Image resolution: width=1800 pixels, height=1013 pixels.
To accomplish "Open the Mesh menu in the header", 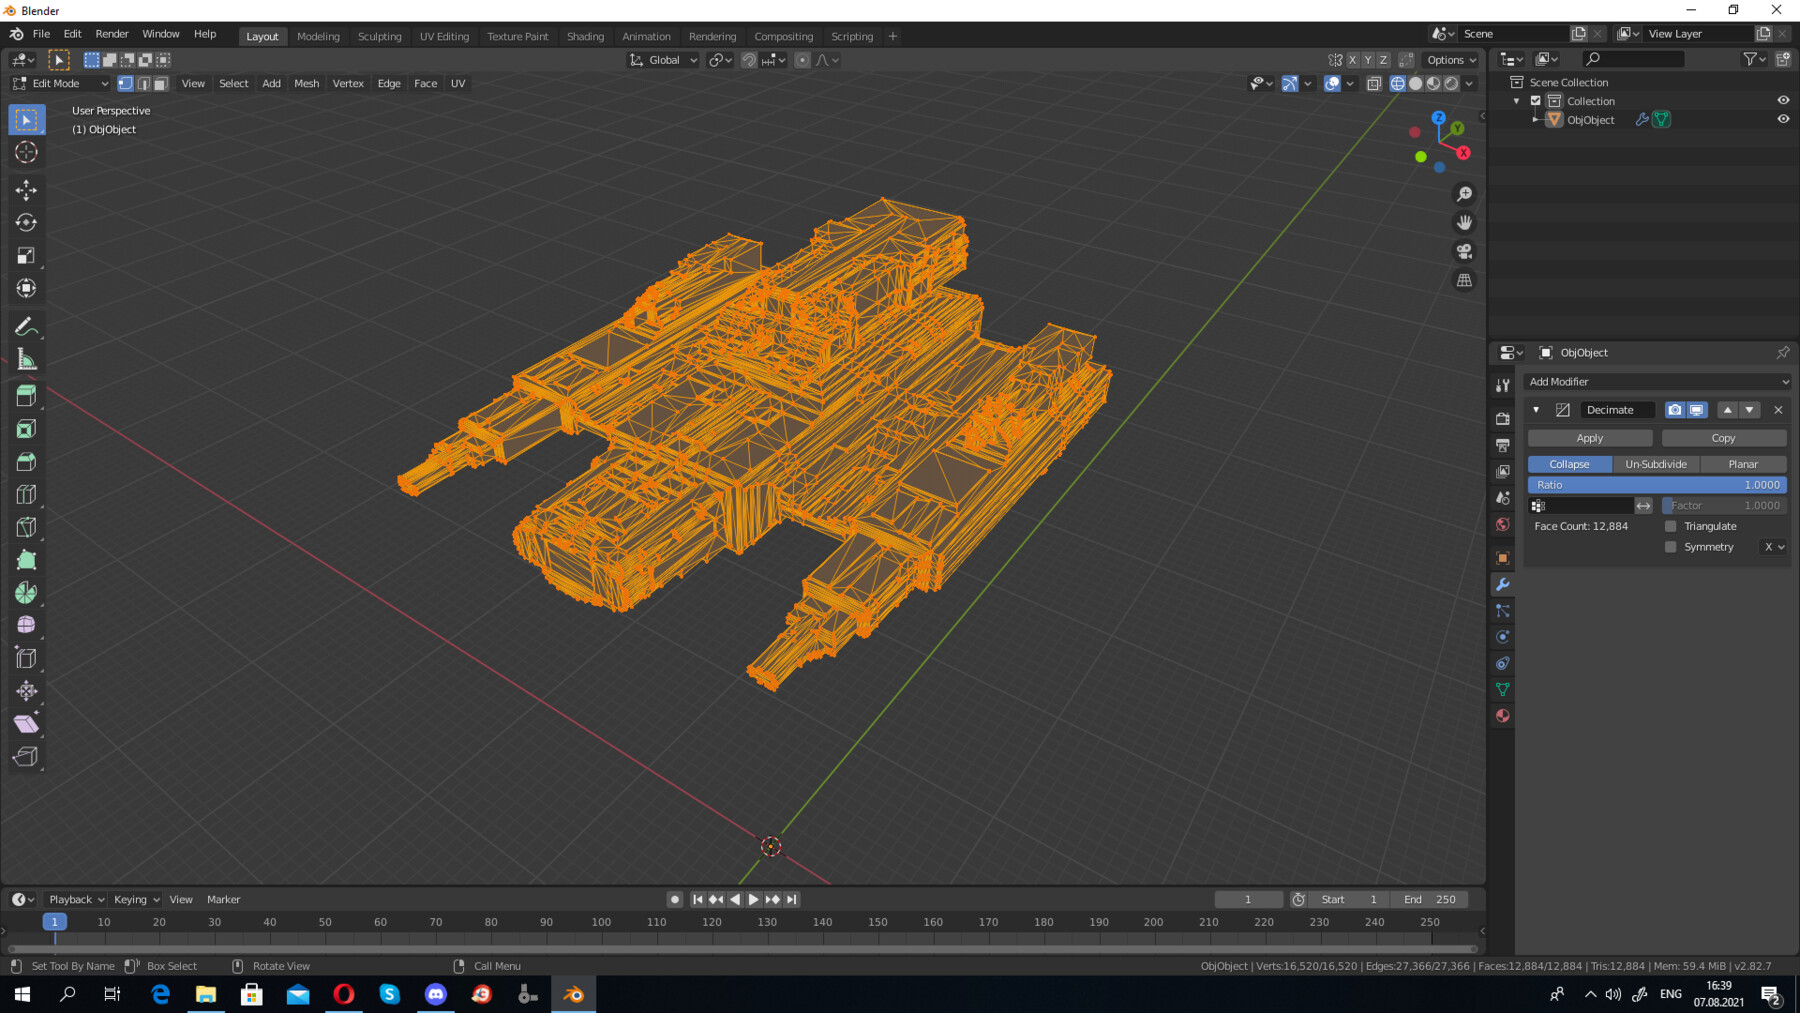I will pyautogui.click(x=306, y=83).
